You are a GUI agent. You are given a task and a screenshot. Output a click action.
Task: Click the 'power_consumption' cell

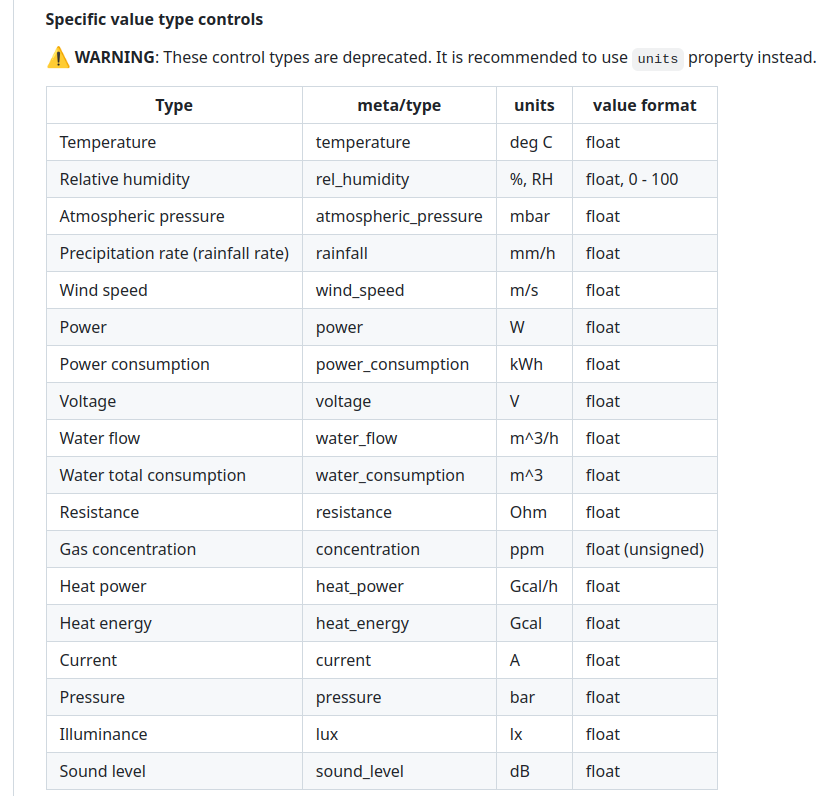(392, 364)
